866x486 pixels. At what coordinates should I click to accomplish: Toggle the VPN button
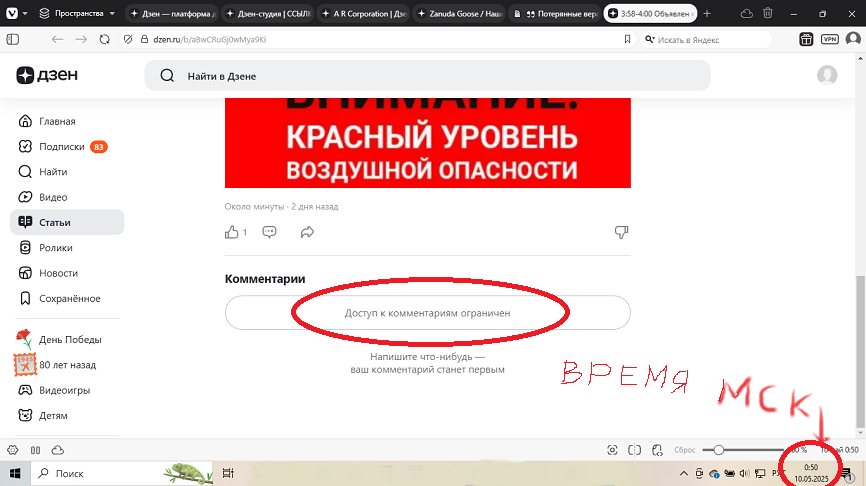(x=830, y=39)
